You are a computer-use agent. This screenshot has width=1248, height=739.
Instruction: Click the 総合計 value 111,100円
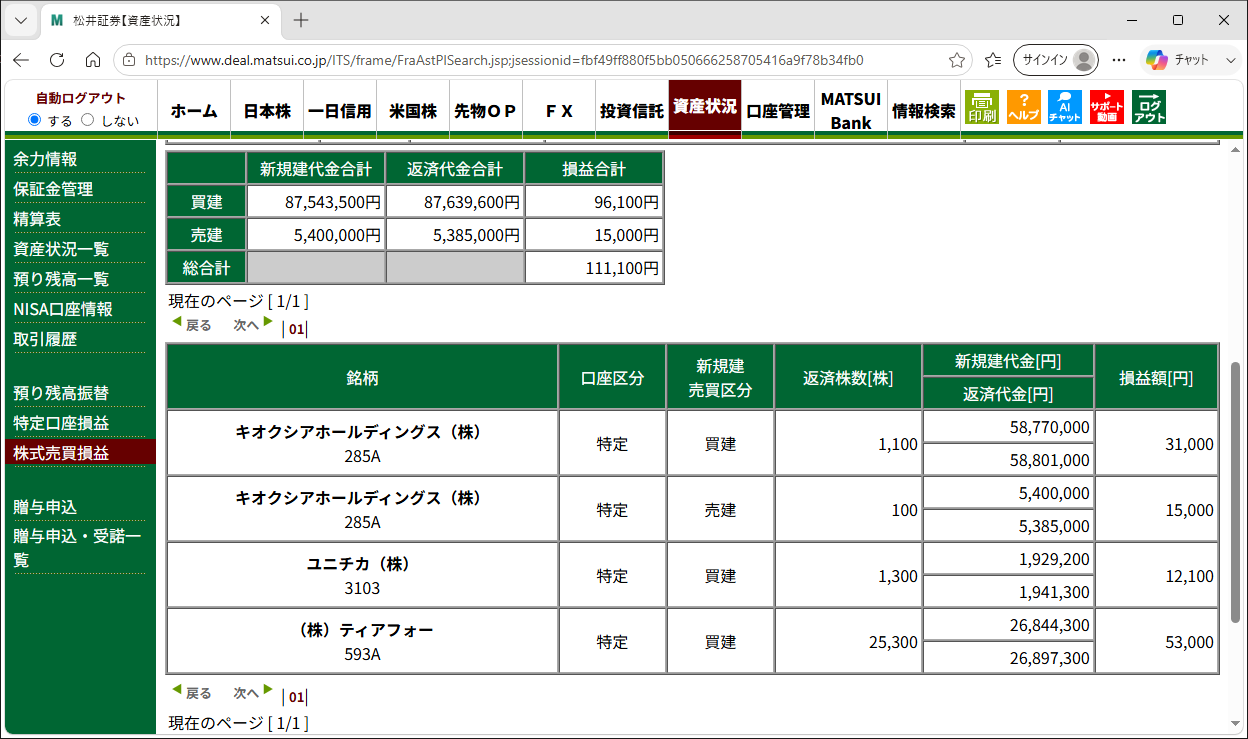pyautogui.click(x=594, y=268)
